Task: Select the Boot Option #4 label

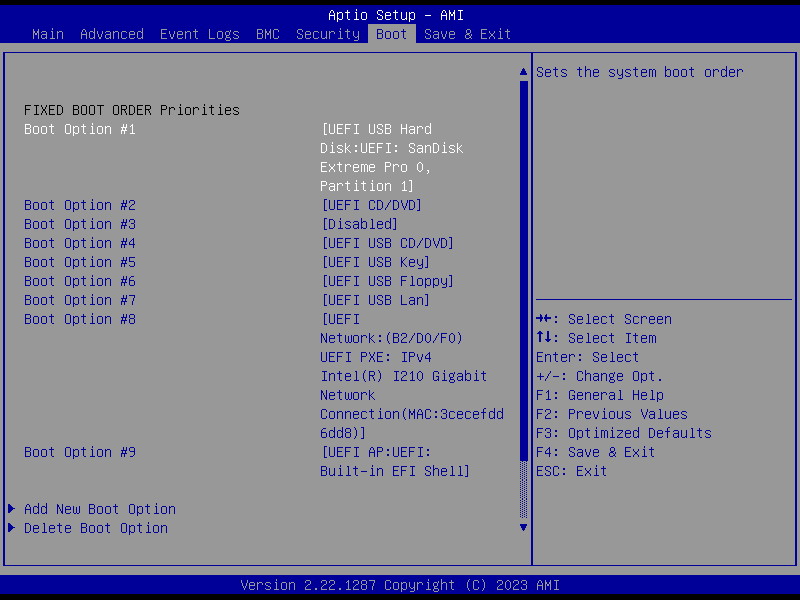Action: click(x=80, y=243)
